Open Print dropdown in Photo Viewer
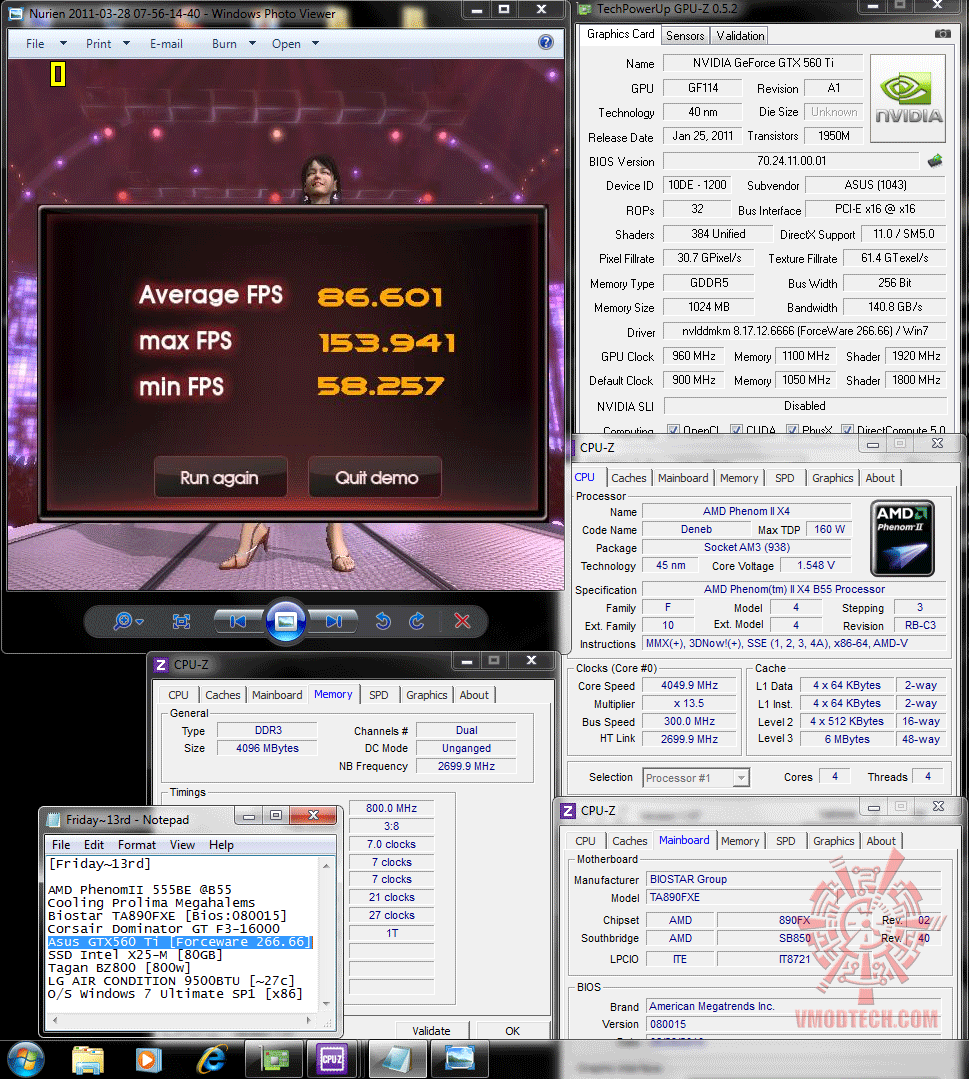 click(126, 43)
